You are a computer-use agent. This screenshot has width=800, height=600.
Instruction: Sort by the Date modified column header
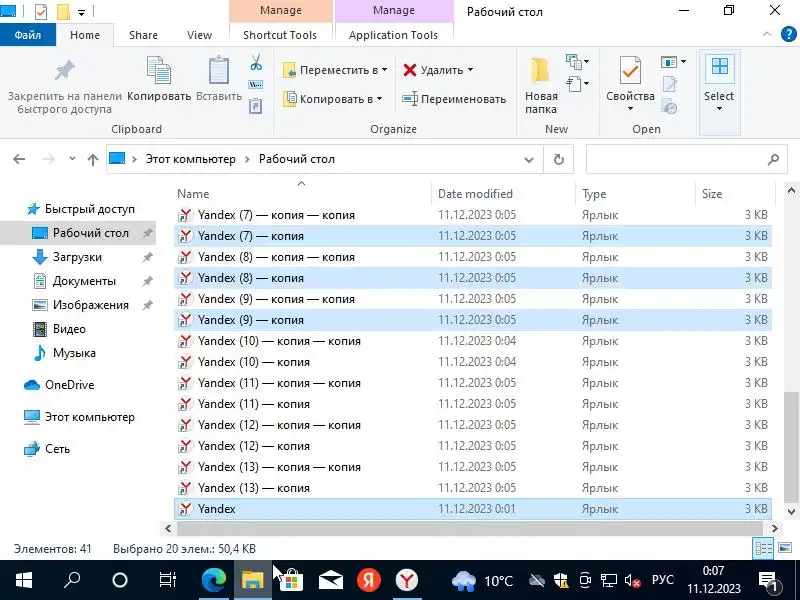(x=503, y=193)
